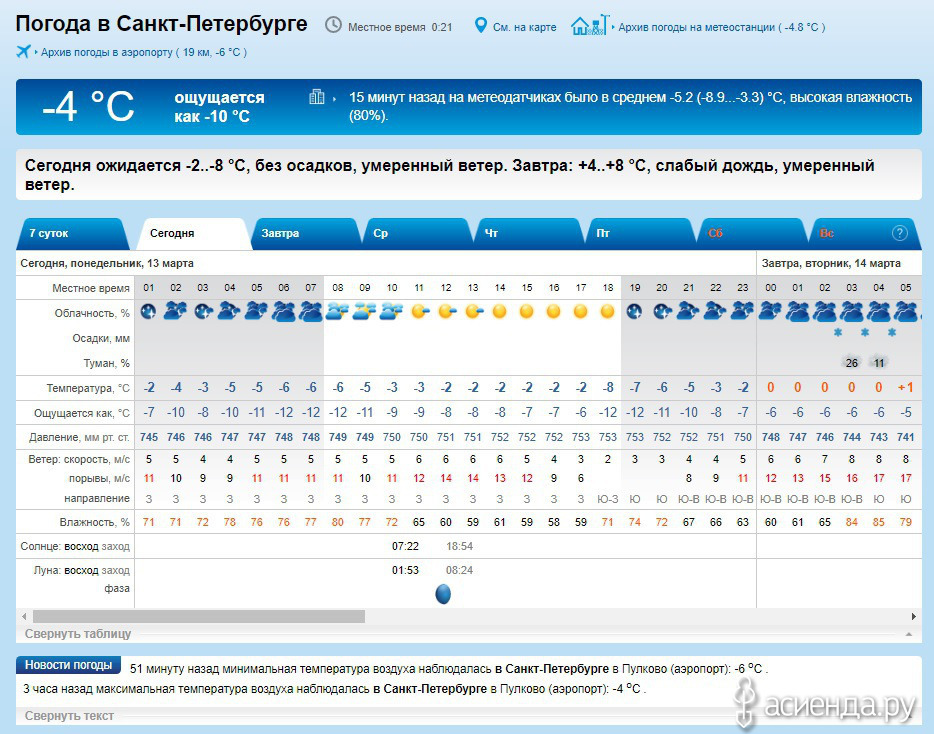934x734 pixels.
Task: Click the current temperature -4 °C
Action: click(x=88, y=107)
